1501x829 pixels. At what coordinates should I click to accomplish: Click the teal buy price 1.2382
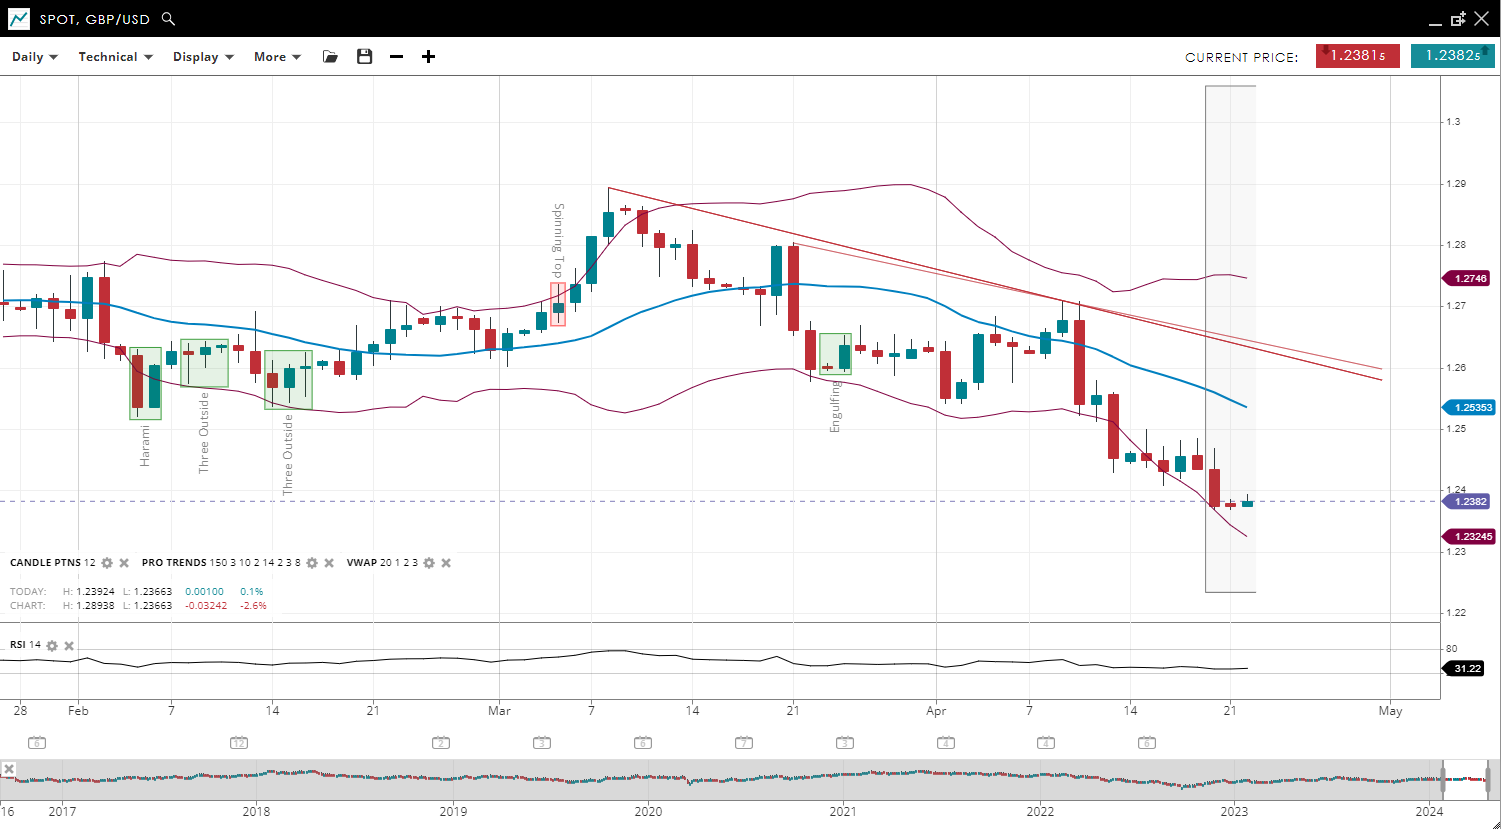click(1452, 56)
